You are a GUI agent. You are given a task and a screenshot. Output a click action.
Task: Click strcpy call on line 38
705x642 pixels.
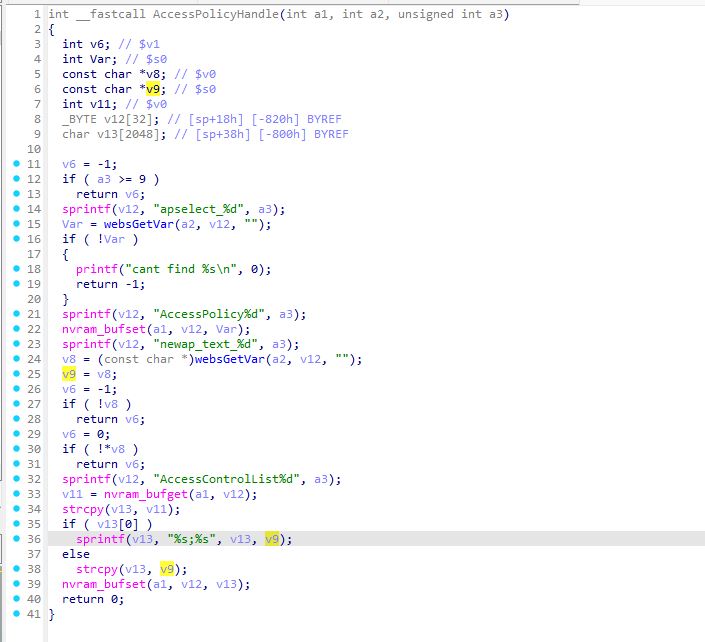click(97, 569)
